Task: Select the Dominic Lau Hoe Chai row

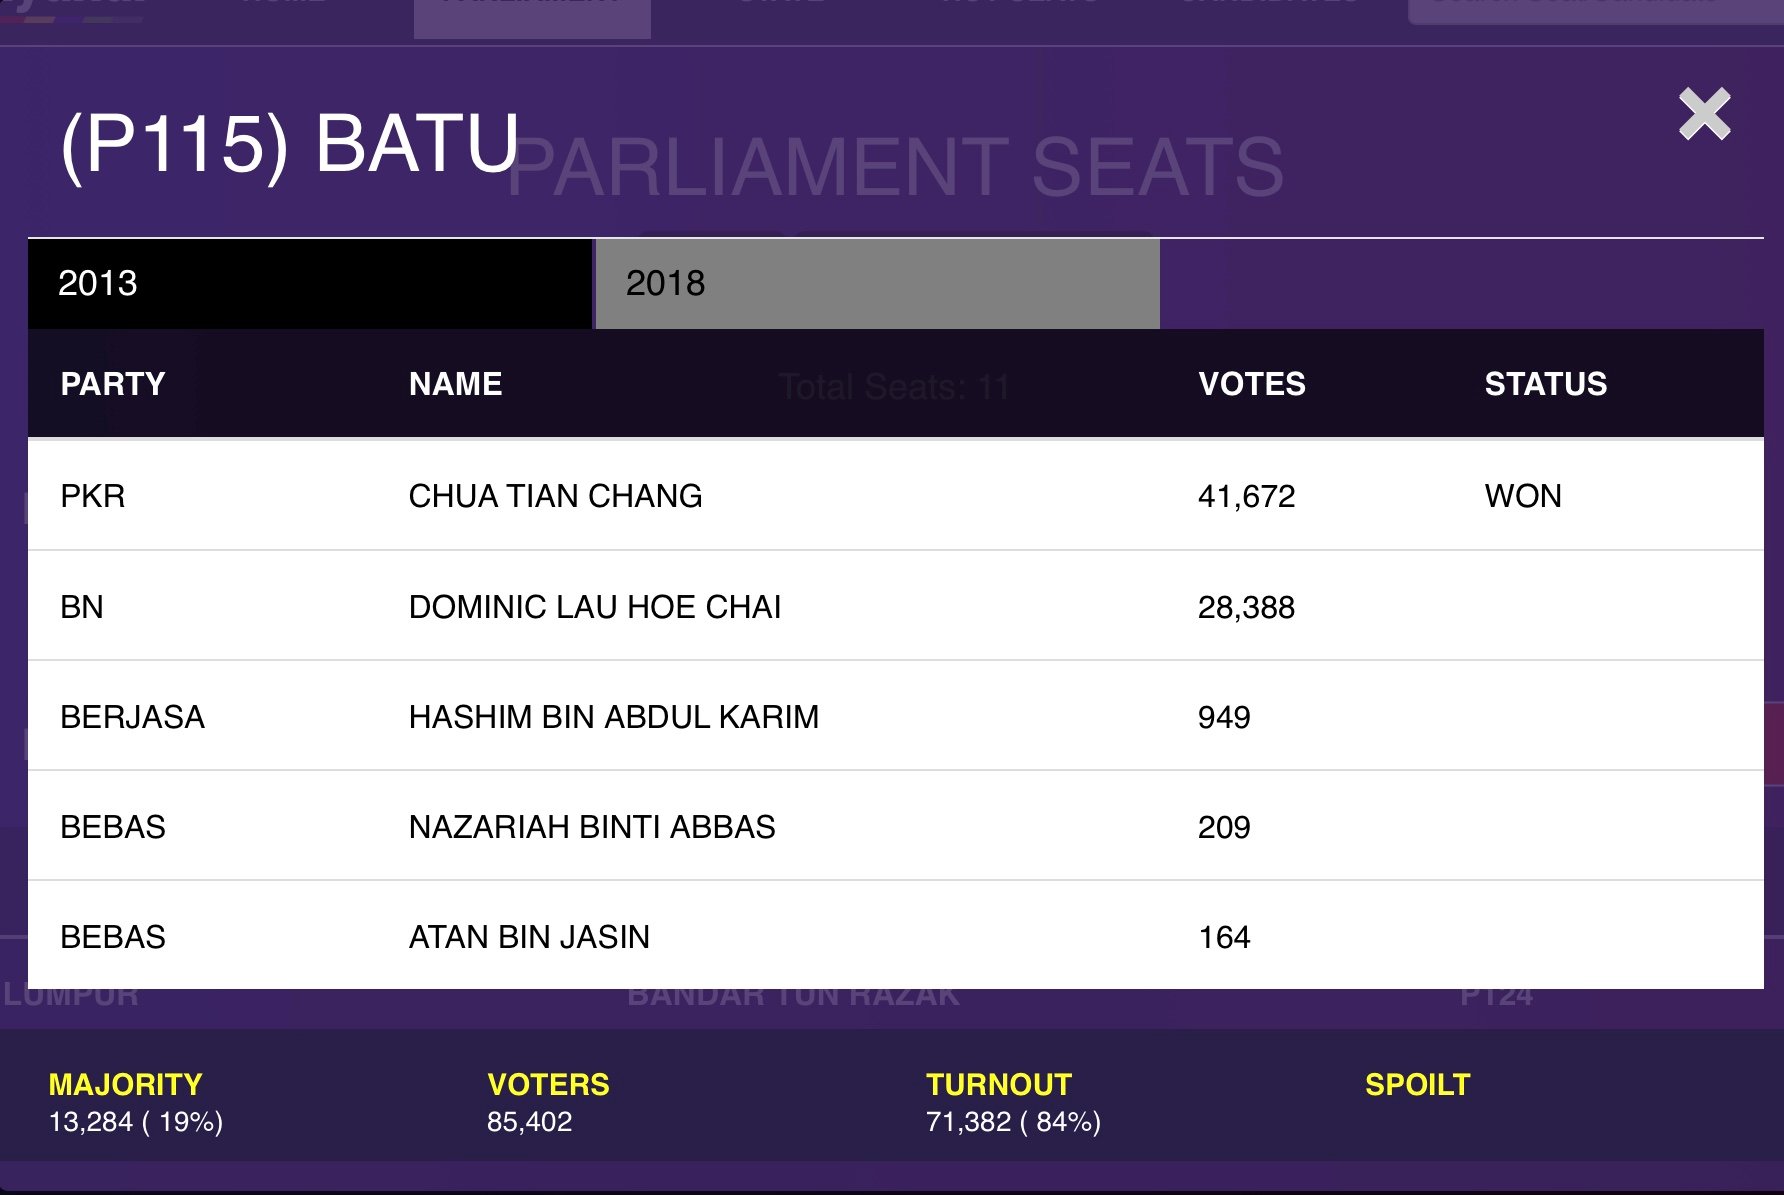Action: click(896, 606)
